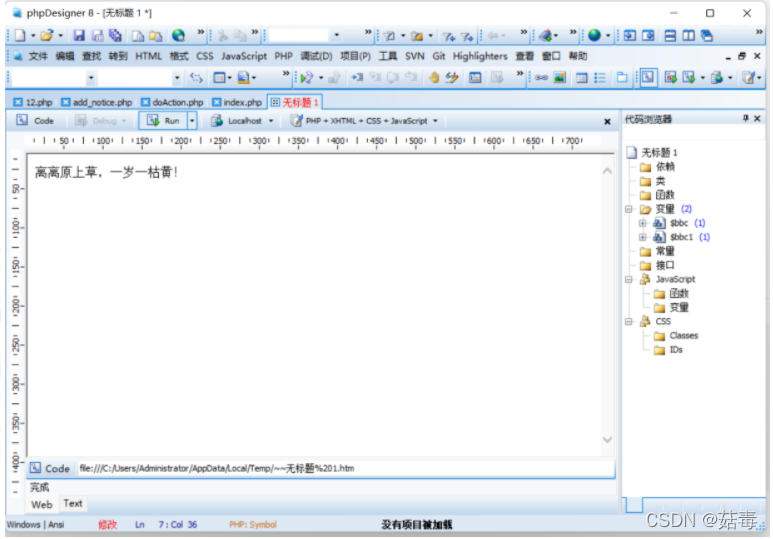Screen dimensions: 773x539
Task: Click the cascade windows icon
Action: pyautogui.click(x=707, y=36)
